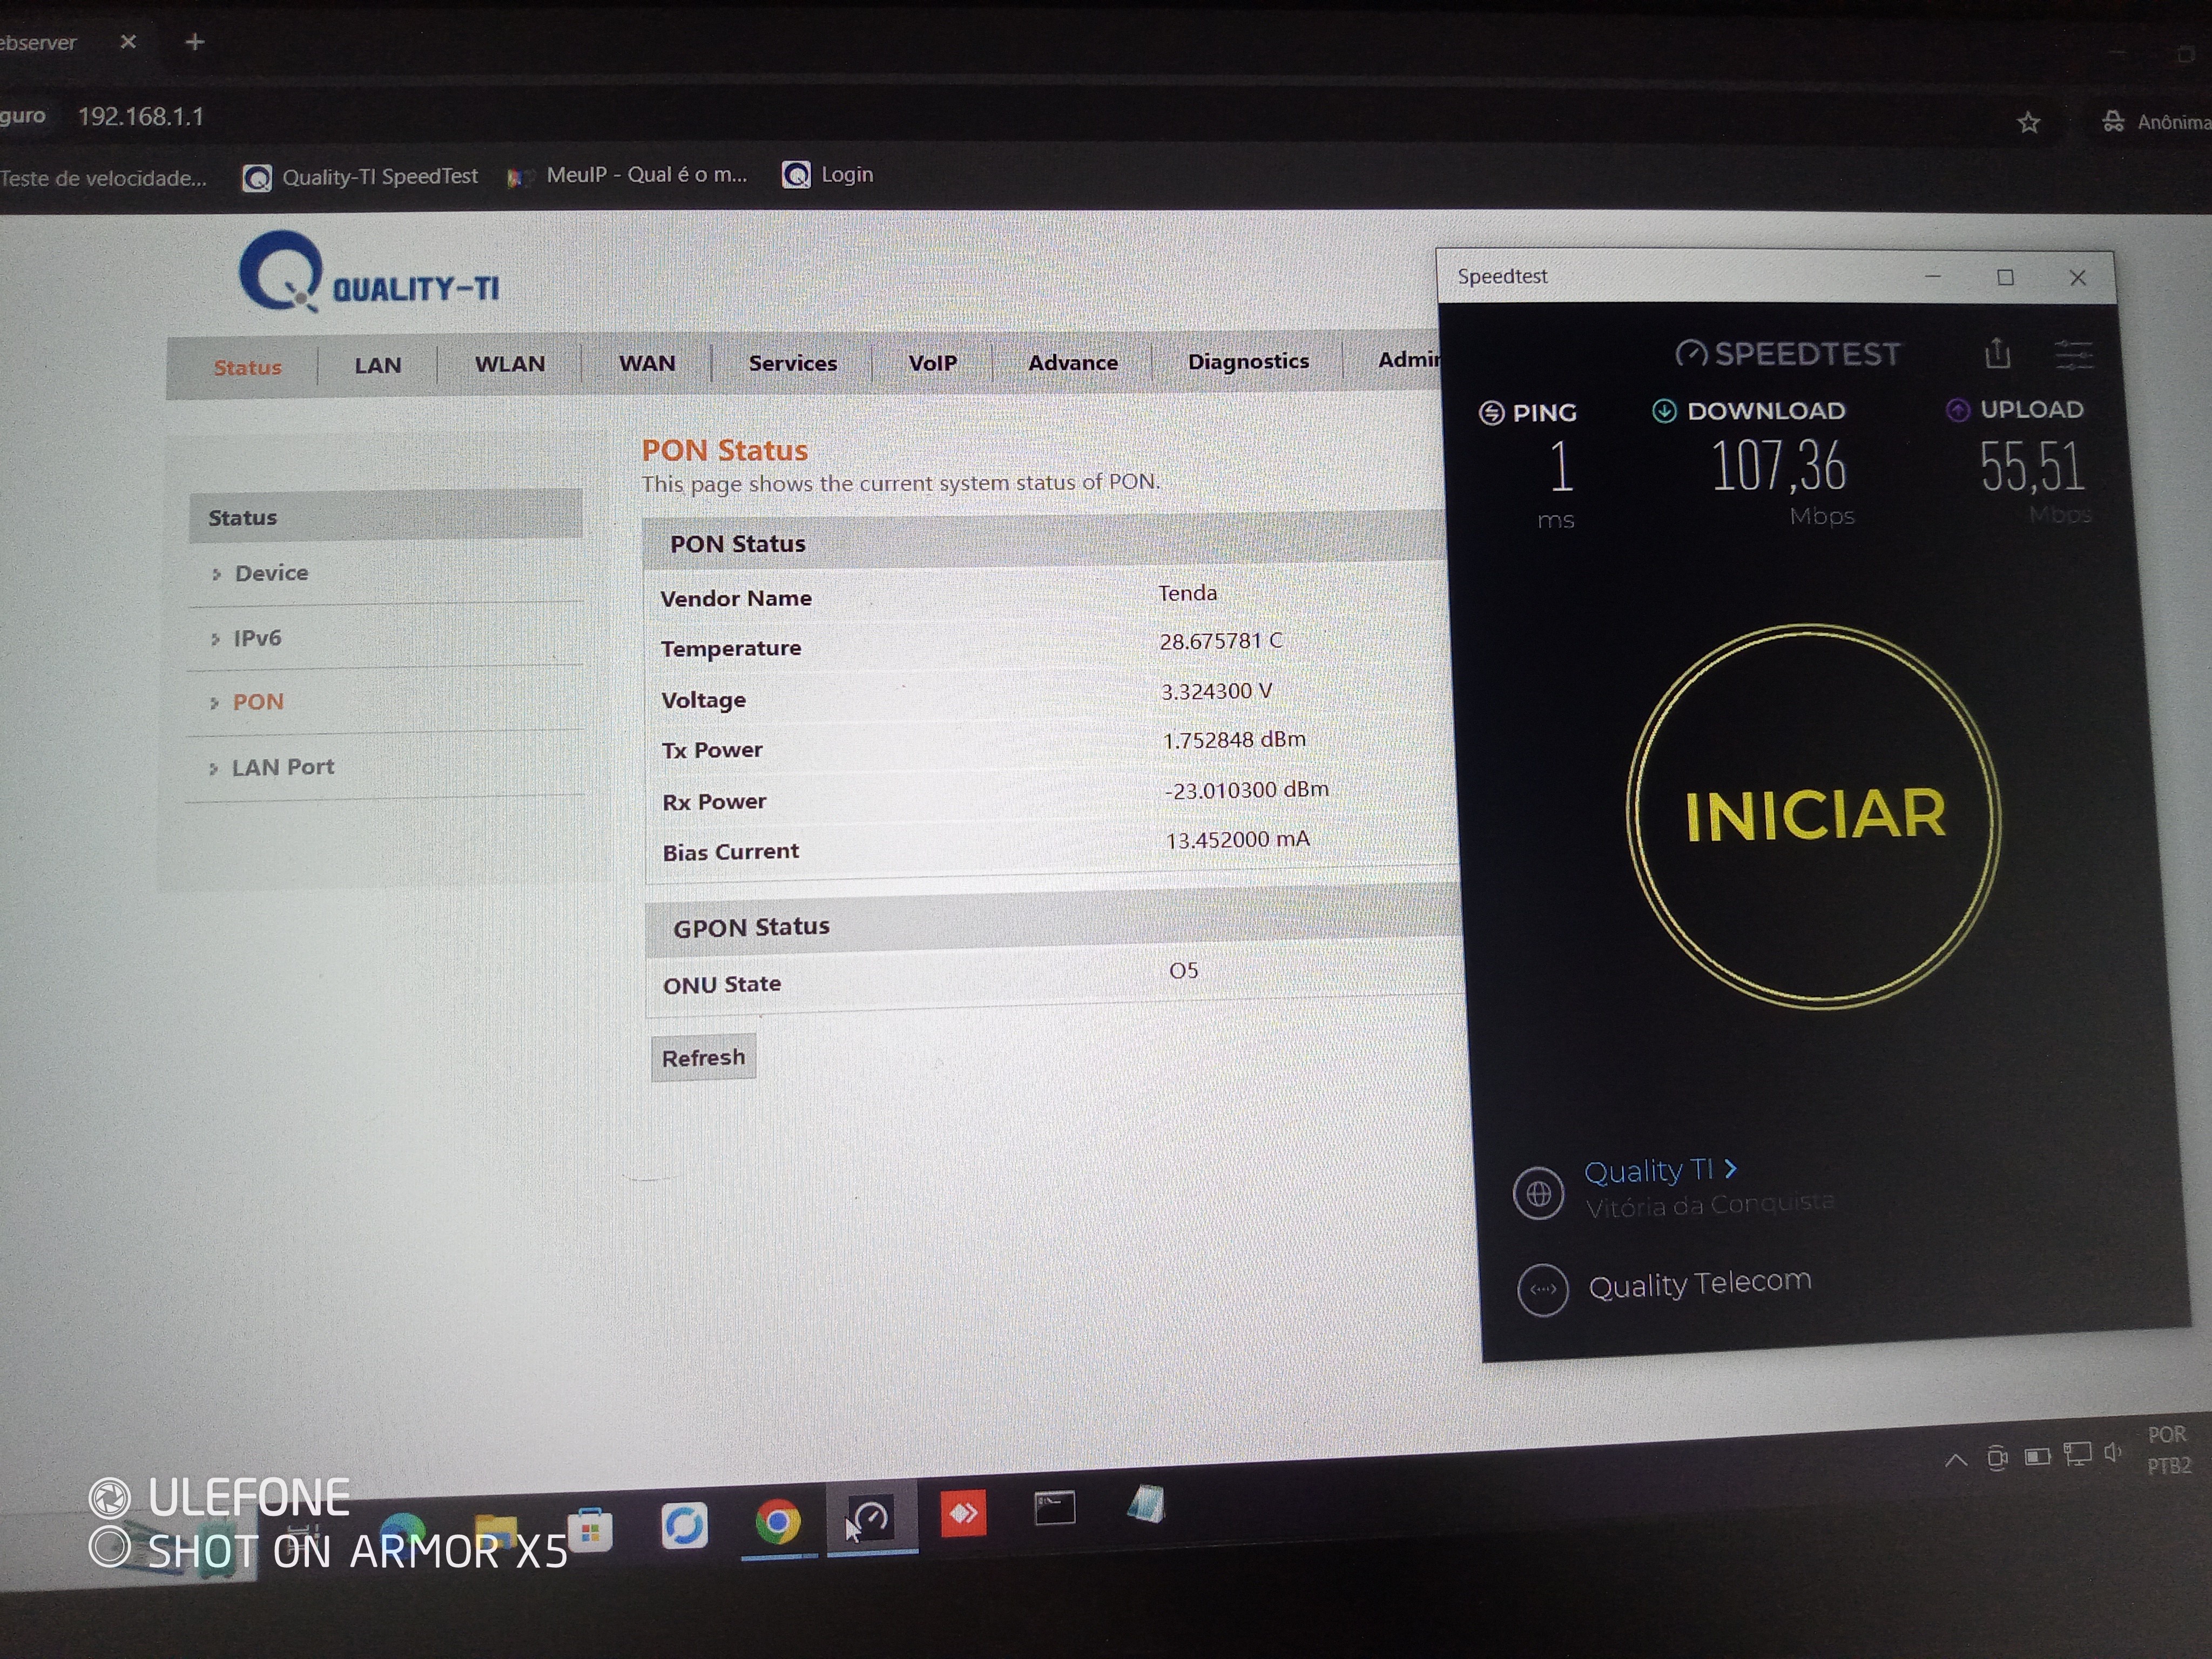
Task: Open the AnyDesk red taskbar icon
Action: click(963, 1513)
